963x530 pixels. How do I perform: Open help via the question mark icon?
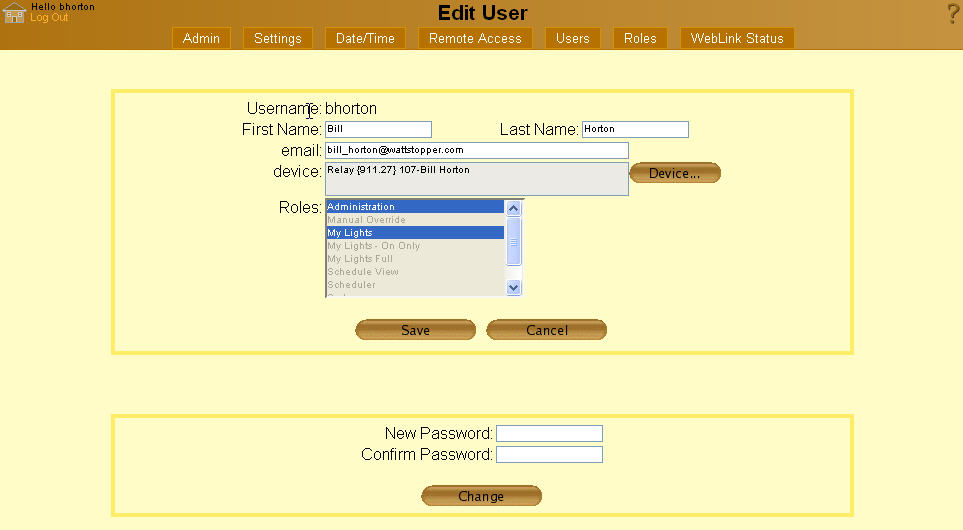click(x=954, y=14)
